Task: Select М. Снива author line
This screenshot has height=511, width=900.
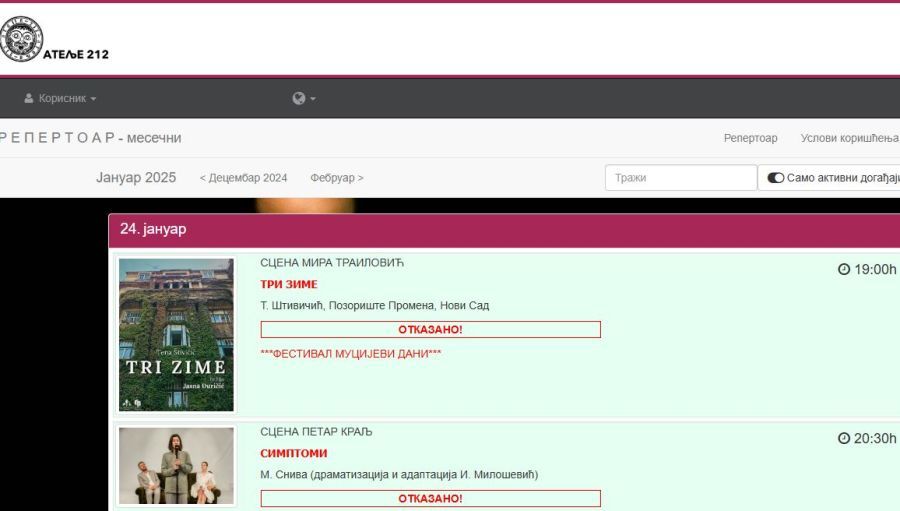Action: [399, 474]
